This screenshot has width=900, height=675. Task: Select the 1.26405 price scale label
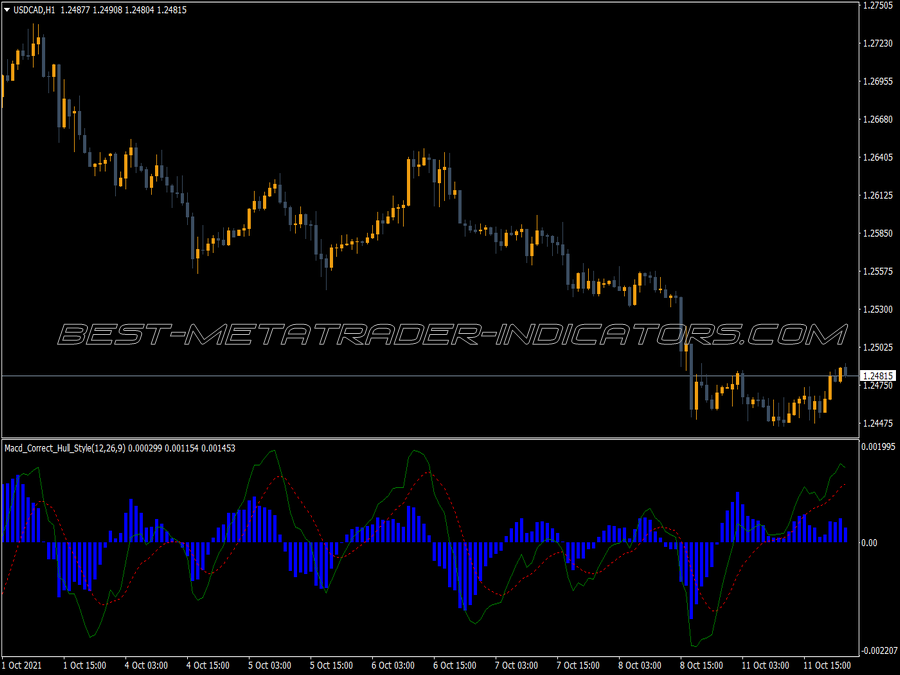click(878, 157)
